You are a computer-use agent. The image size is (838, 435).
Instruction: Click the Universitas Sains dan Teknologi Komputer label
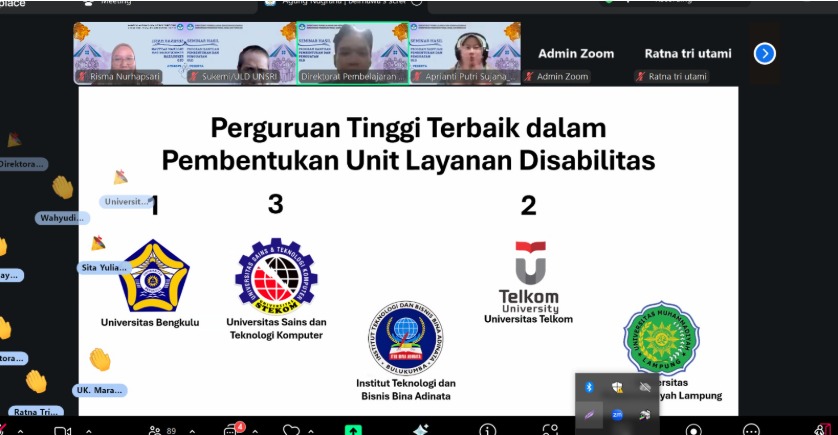276,329
